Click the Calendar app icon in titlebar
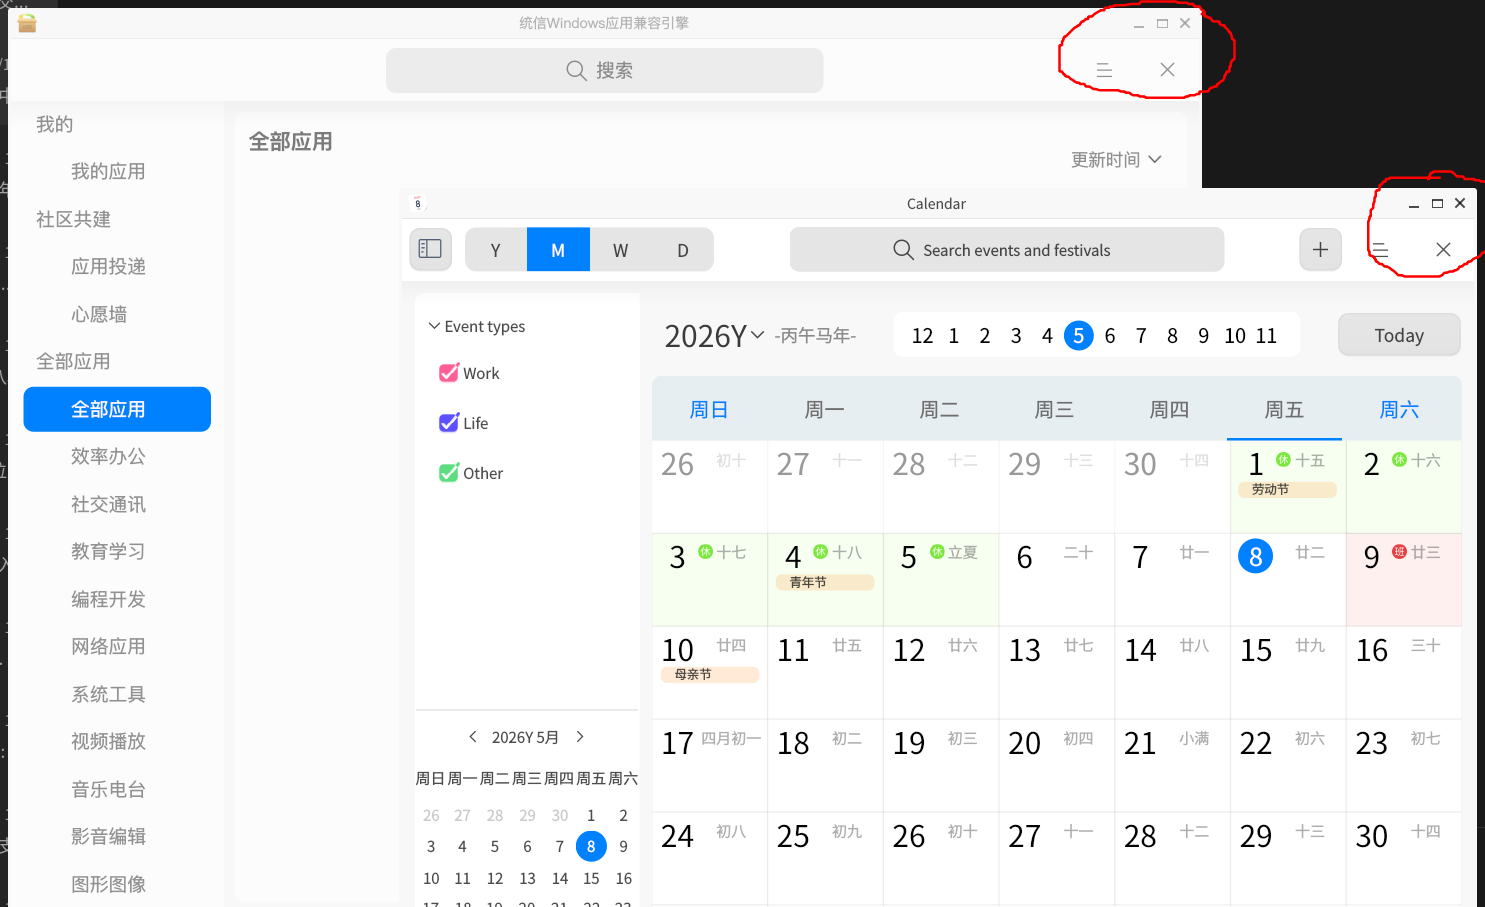 tap(418, 203)
